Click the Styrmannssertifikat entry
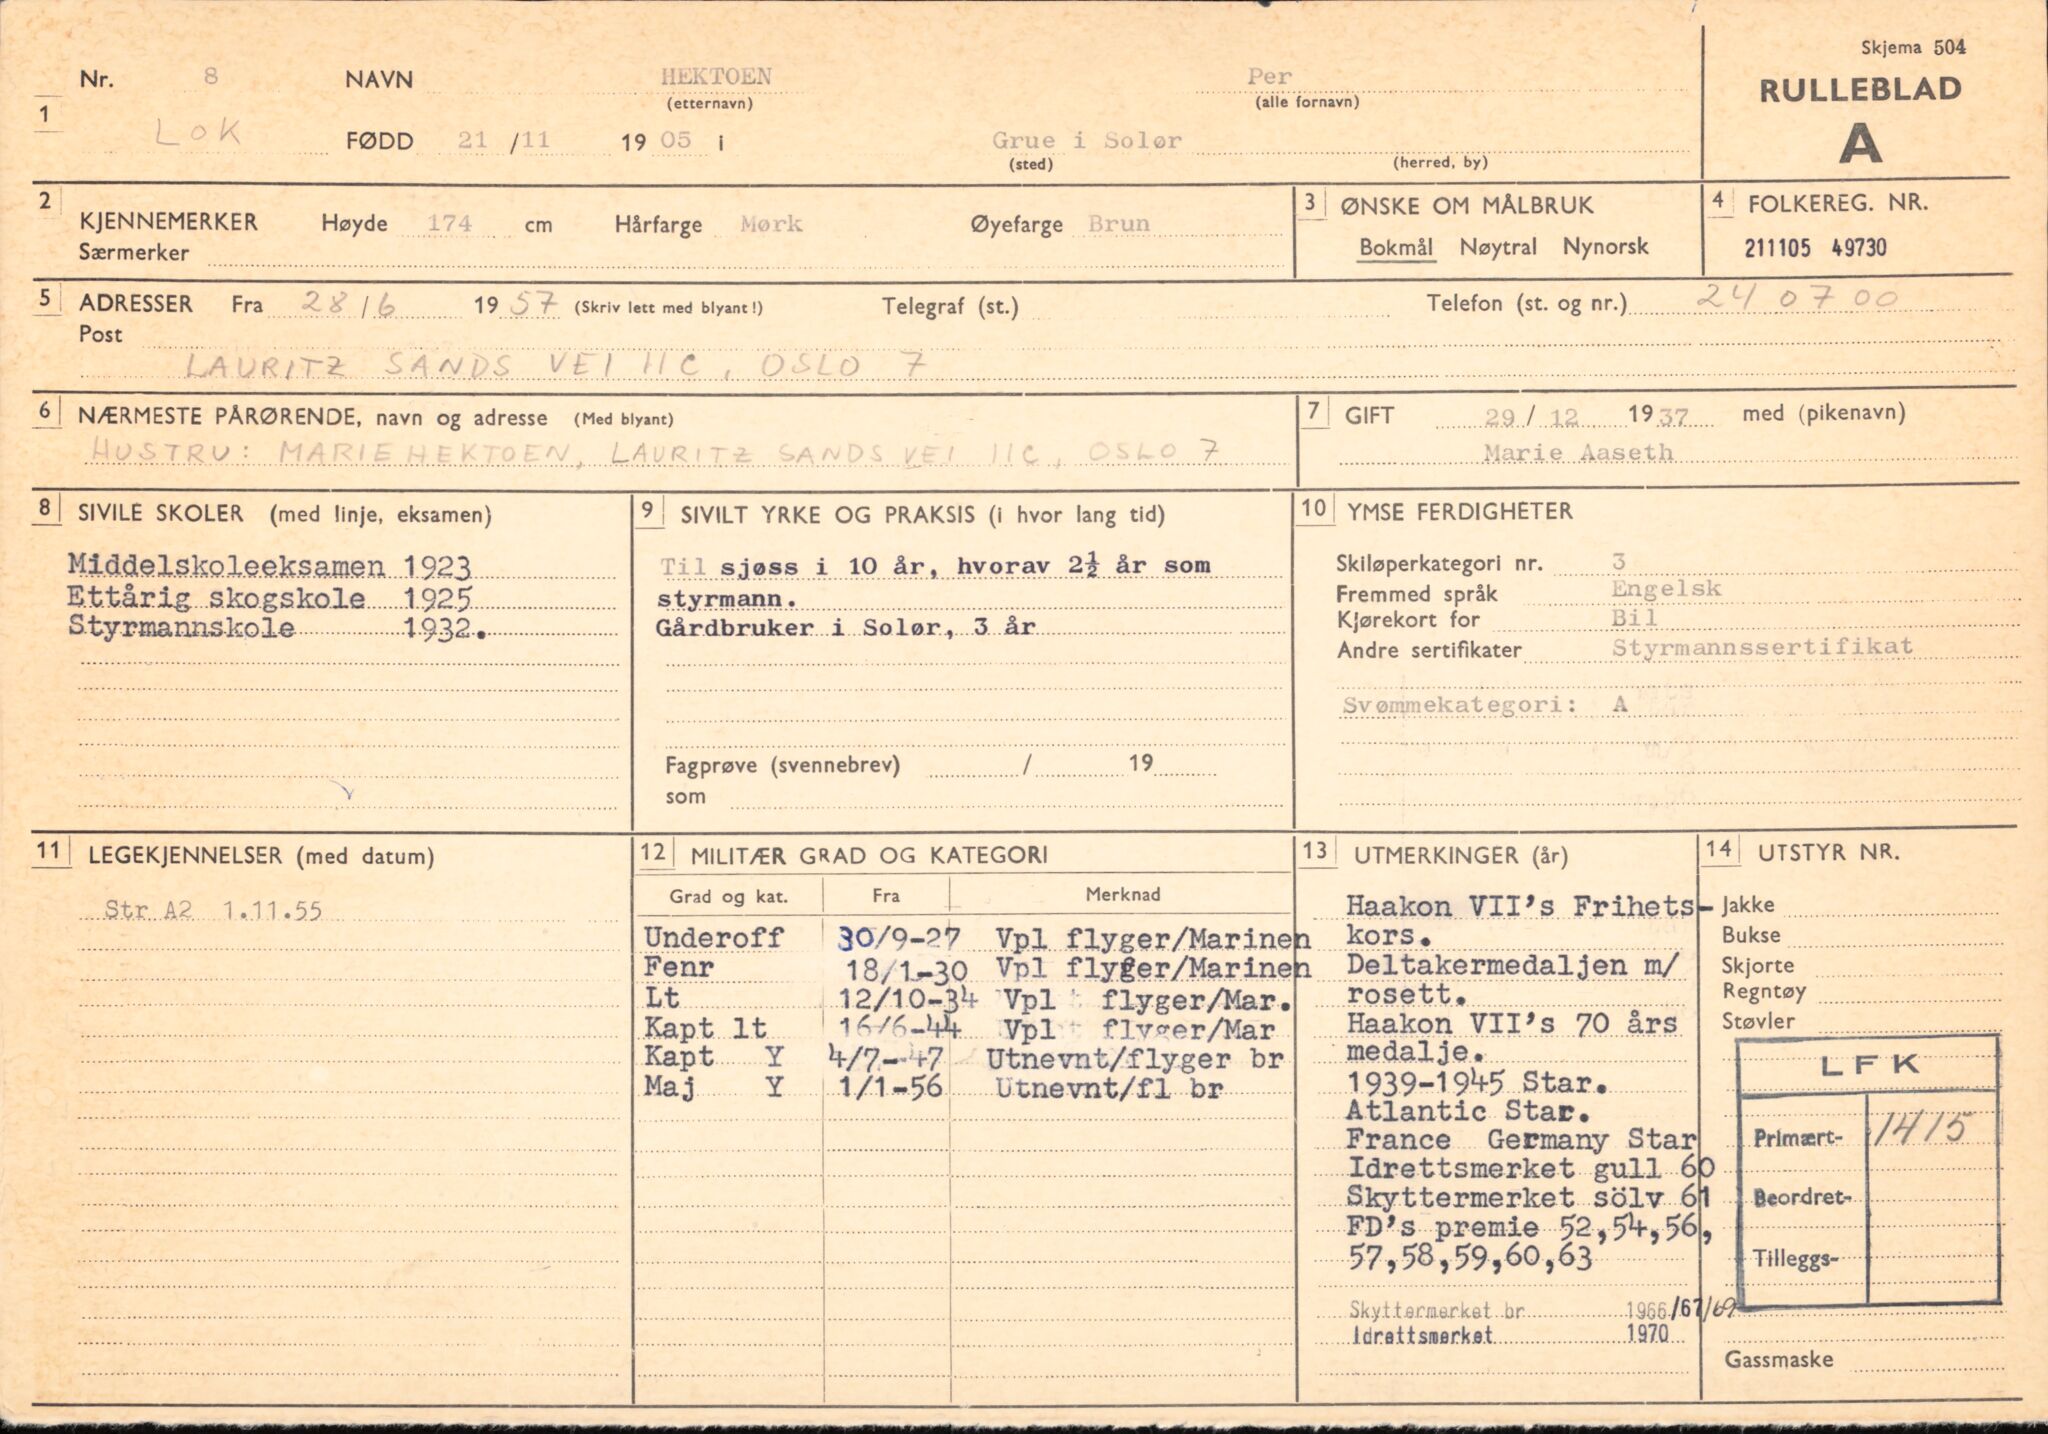Screen dimensions: 2048x1434 click(x=1762, y=647)
